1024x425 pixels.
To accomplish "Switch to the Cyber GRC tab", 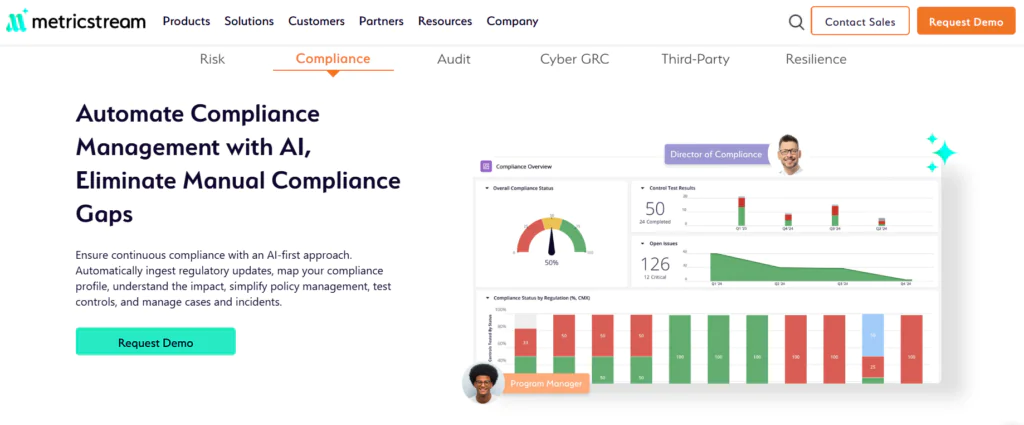I will tap(575, 59).
